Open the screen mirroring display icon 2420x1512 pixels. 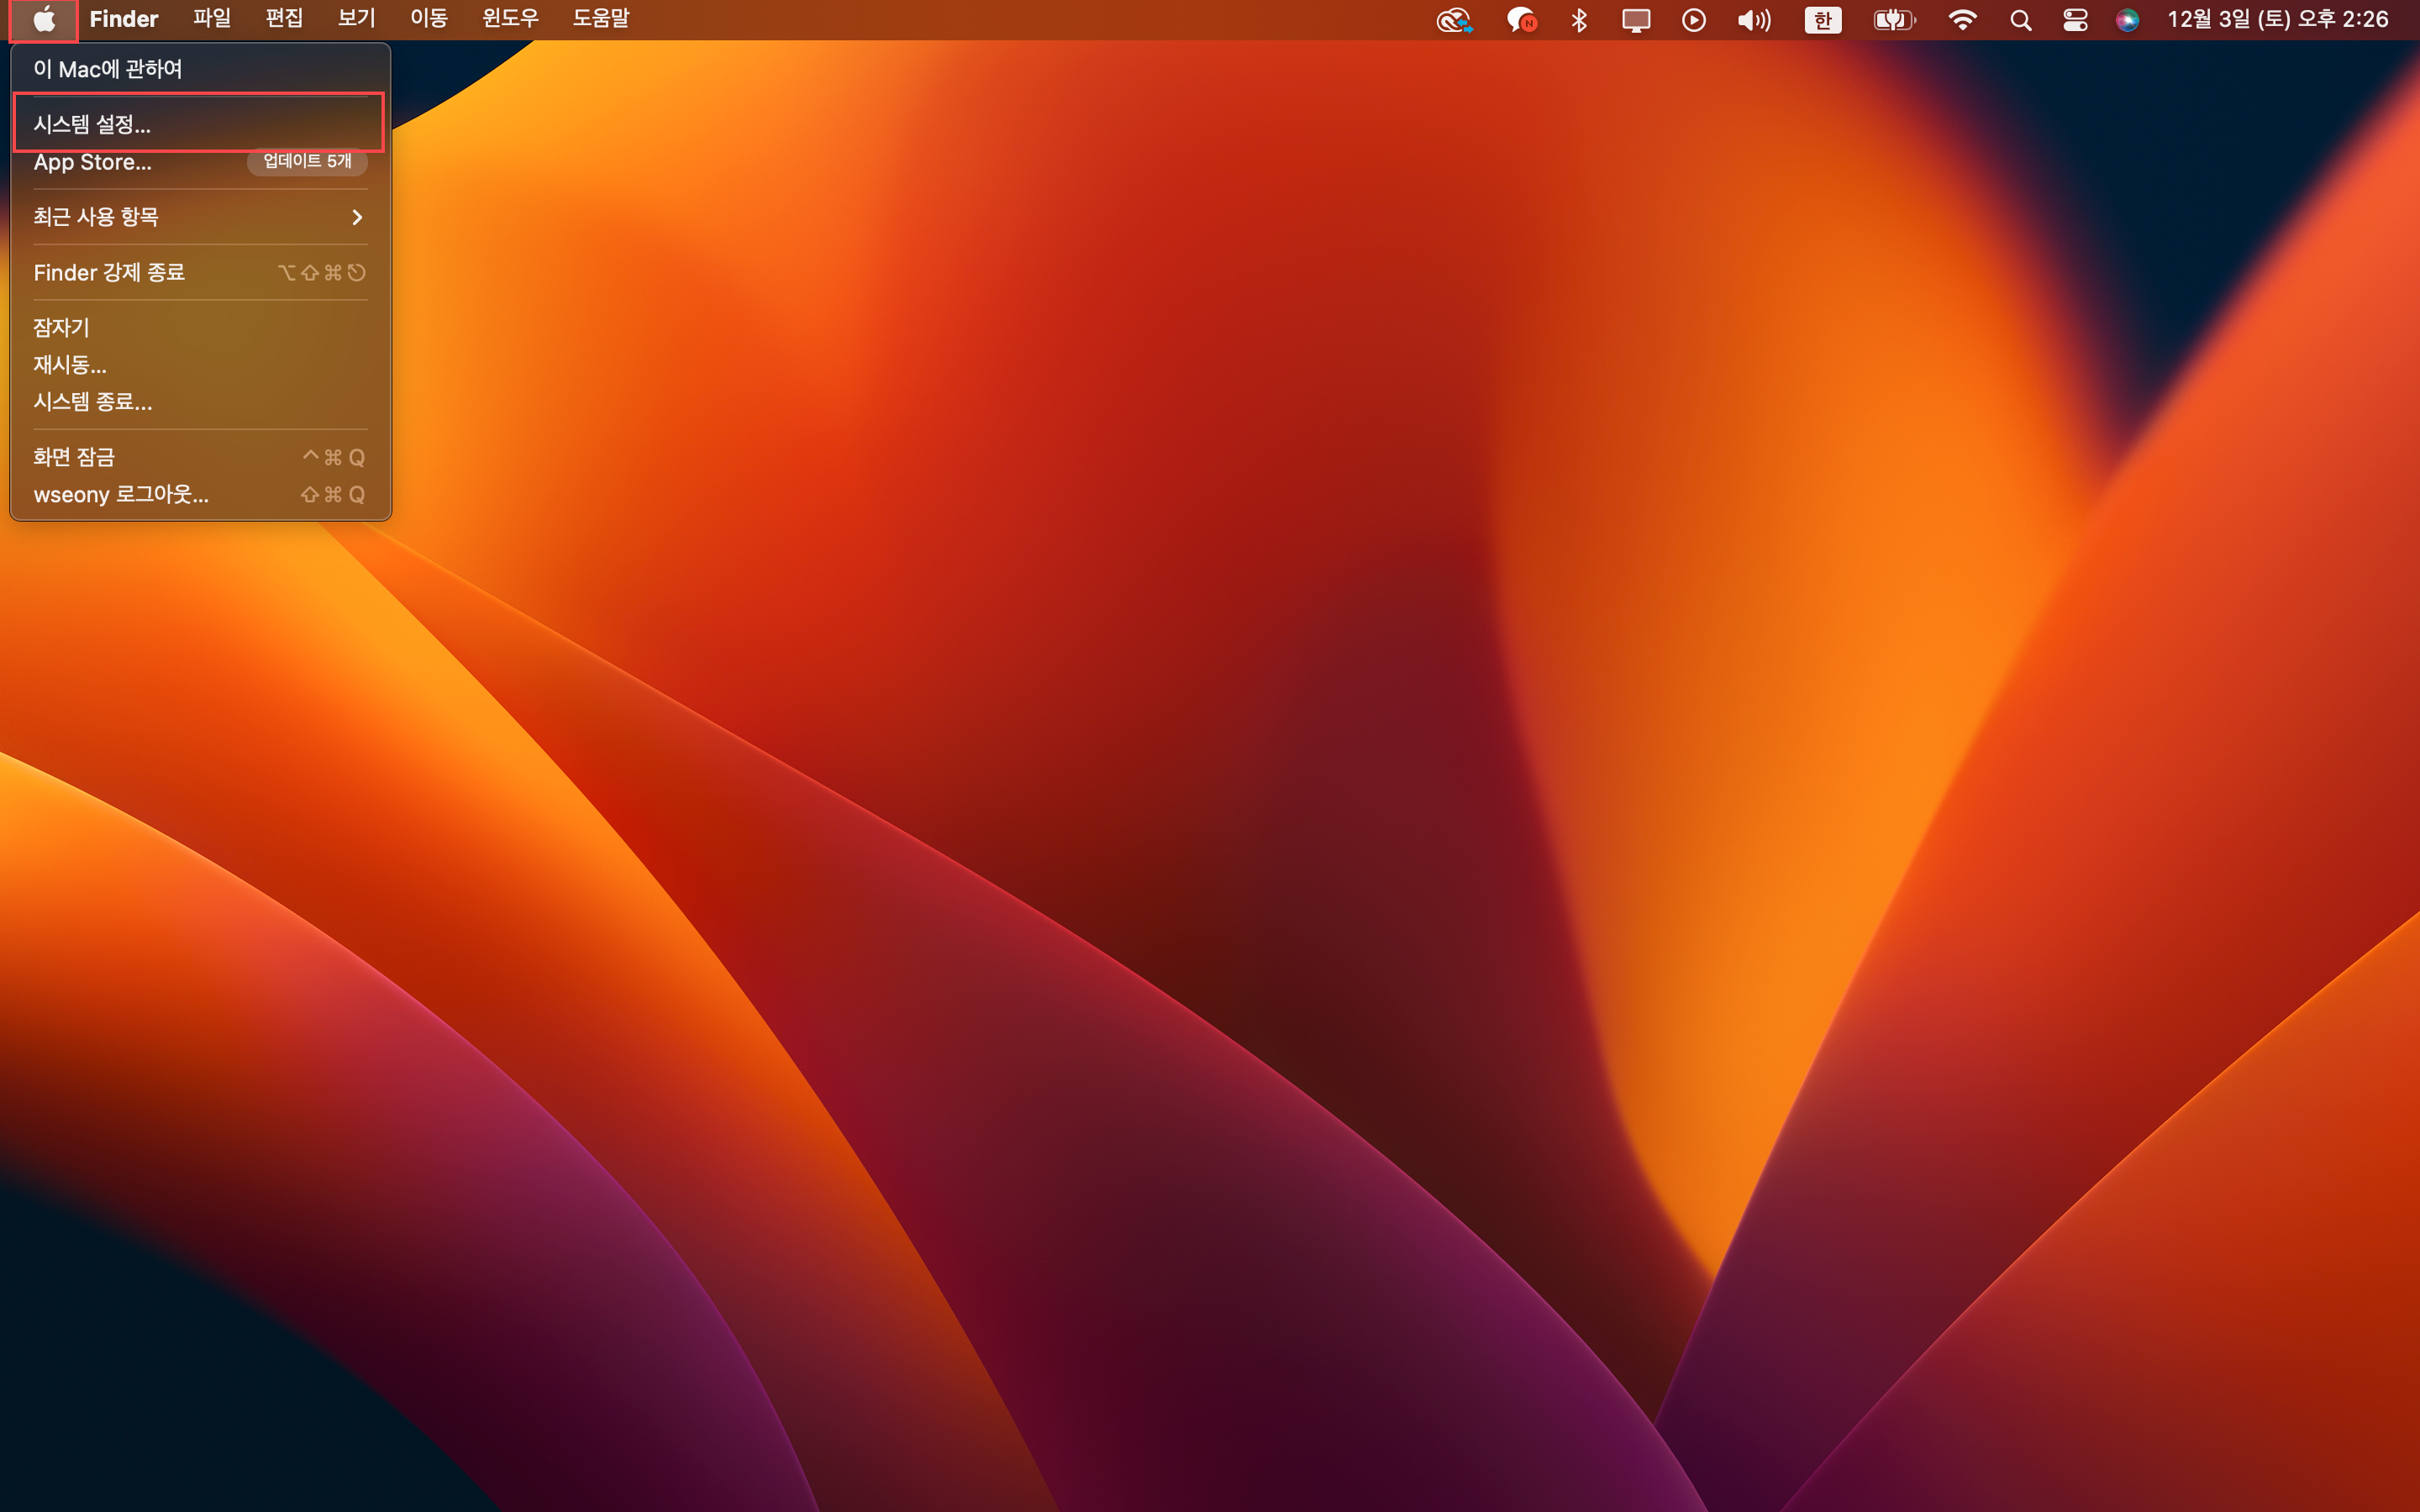click(x=1636, y=20)
